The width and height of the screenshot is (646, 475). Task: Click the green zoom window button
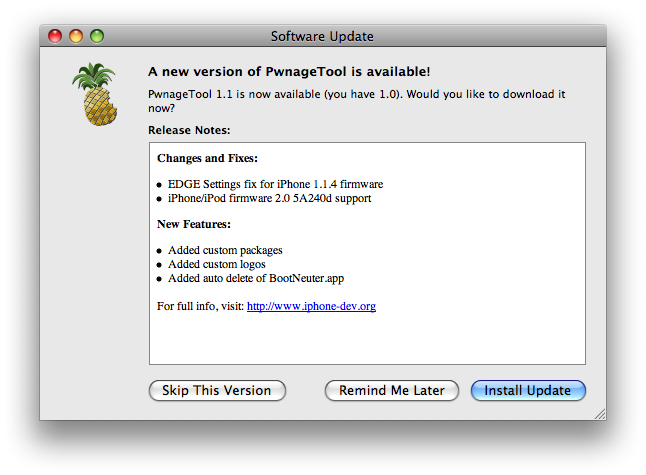(x=97, y=37)
